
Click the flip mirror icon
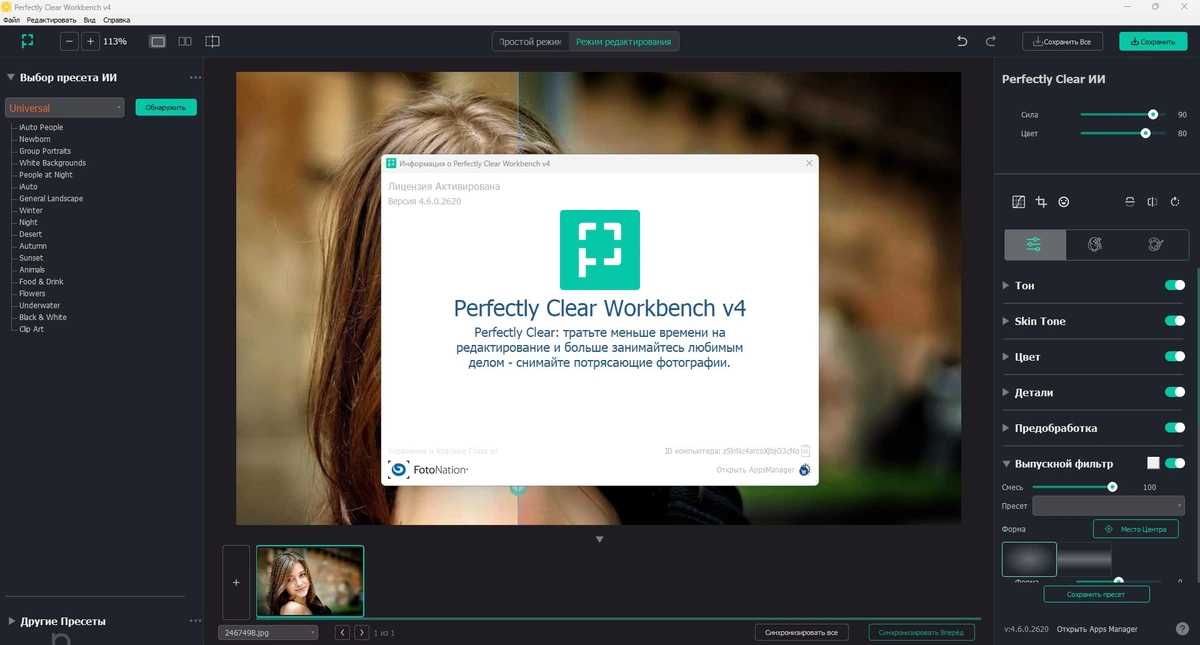[x=1152, y=202]
